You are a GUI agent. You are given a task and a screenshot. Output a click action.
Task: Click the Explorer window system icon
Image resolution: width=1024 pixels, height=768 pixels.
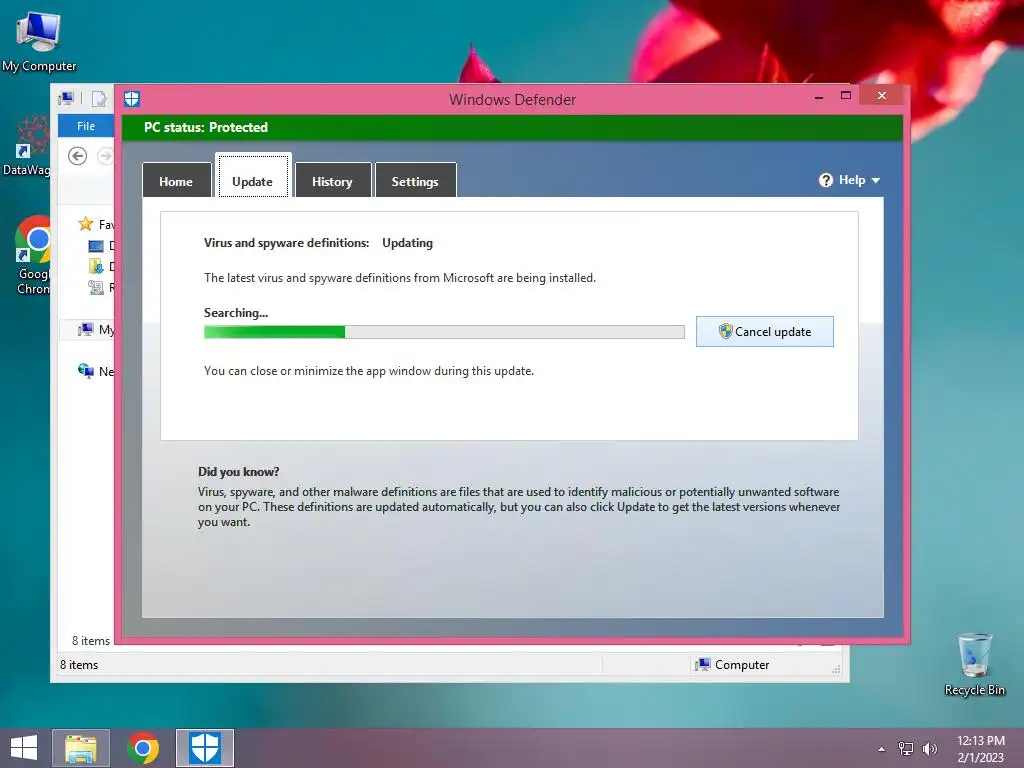point(66,99)
